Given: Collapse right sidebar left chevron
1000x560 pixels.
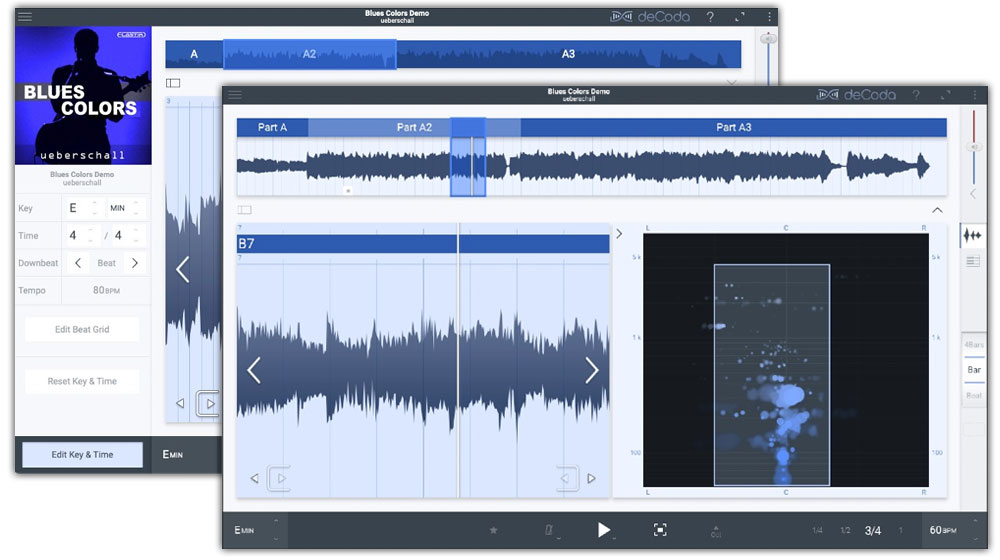Looking at the screenshot, I should tap(973, 193).
